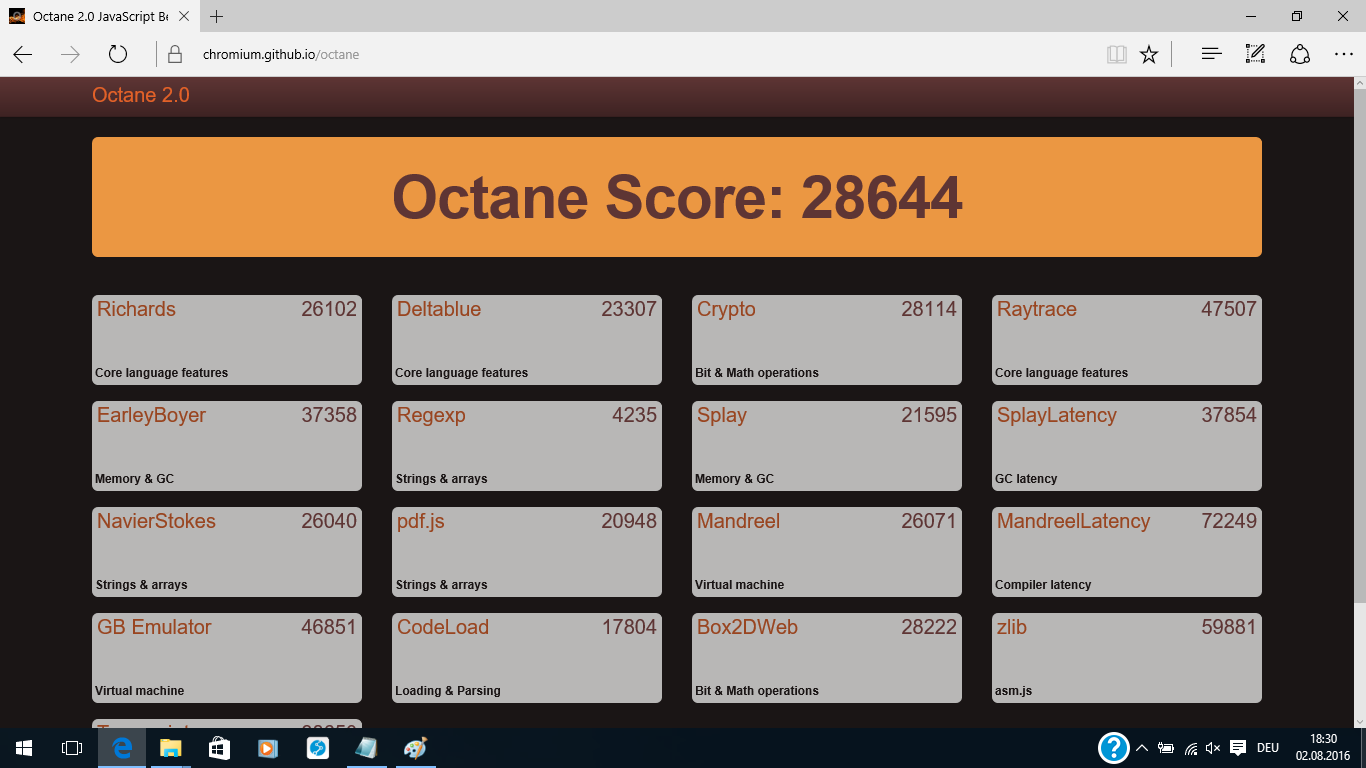
Task: Click the Compiler latency label
Action: click(x=1043, y=585)
